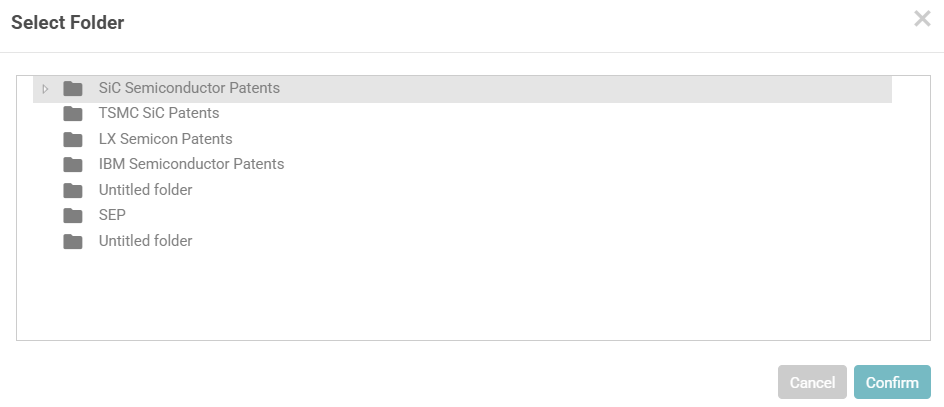Screen dimensions: 944x407
Task: Click the IBM Semiconductor Patents folder icon
Action: [x=73, y=164]
